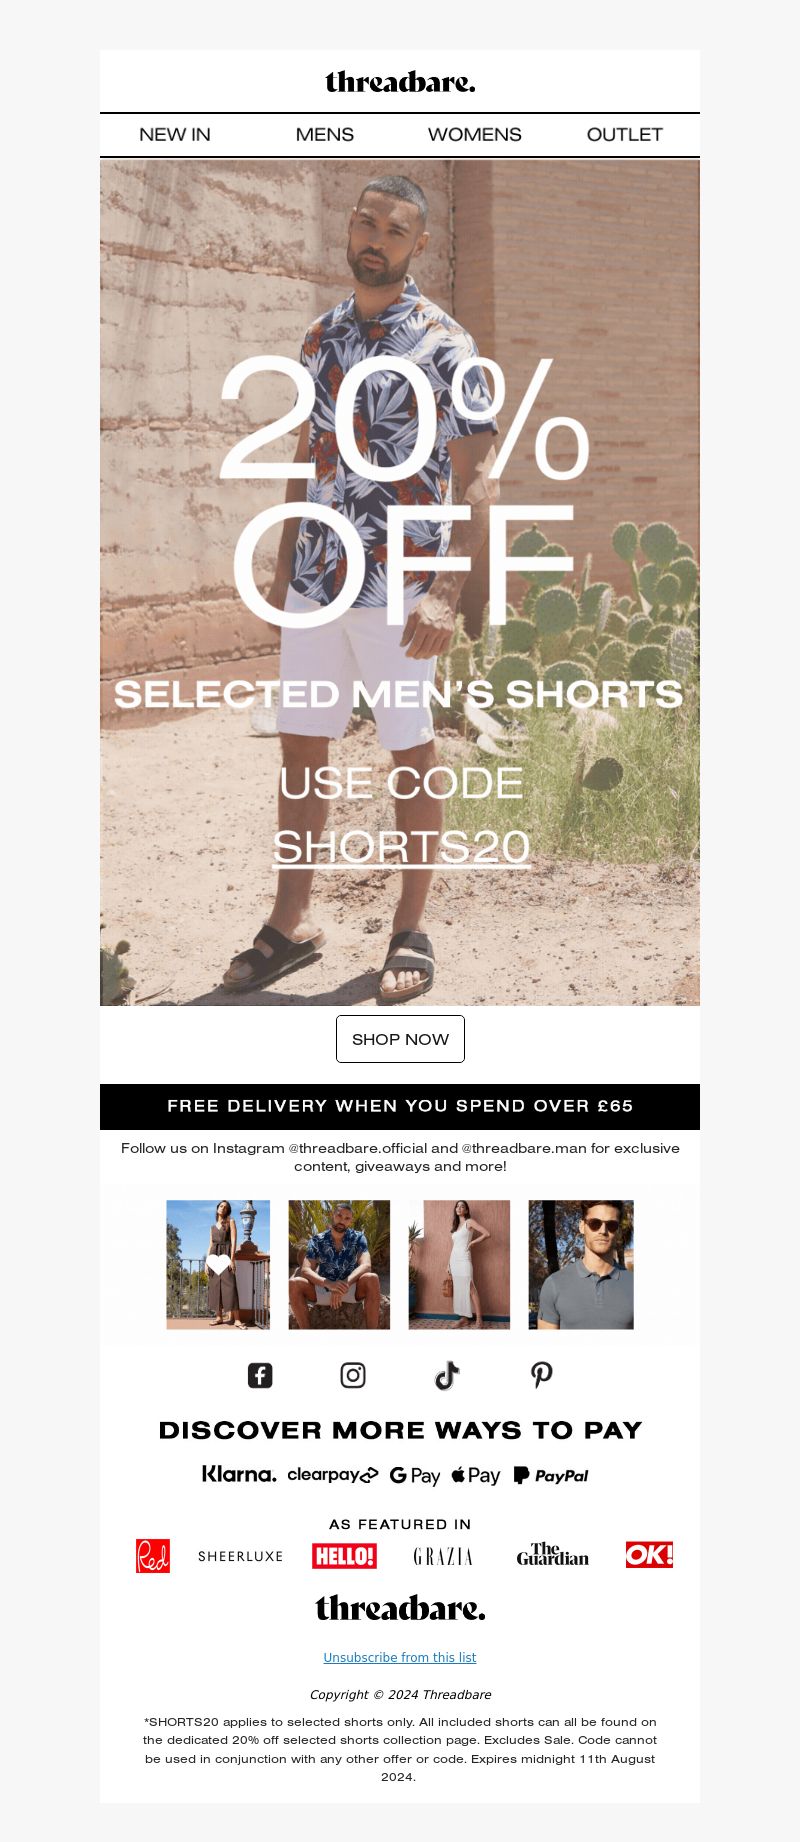Click the Guardian logo

coord(553,1555)
